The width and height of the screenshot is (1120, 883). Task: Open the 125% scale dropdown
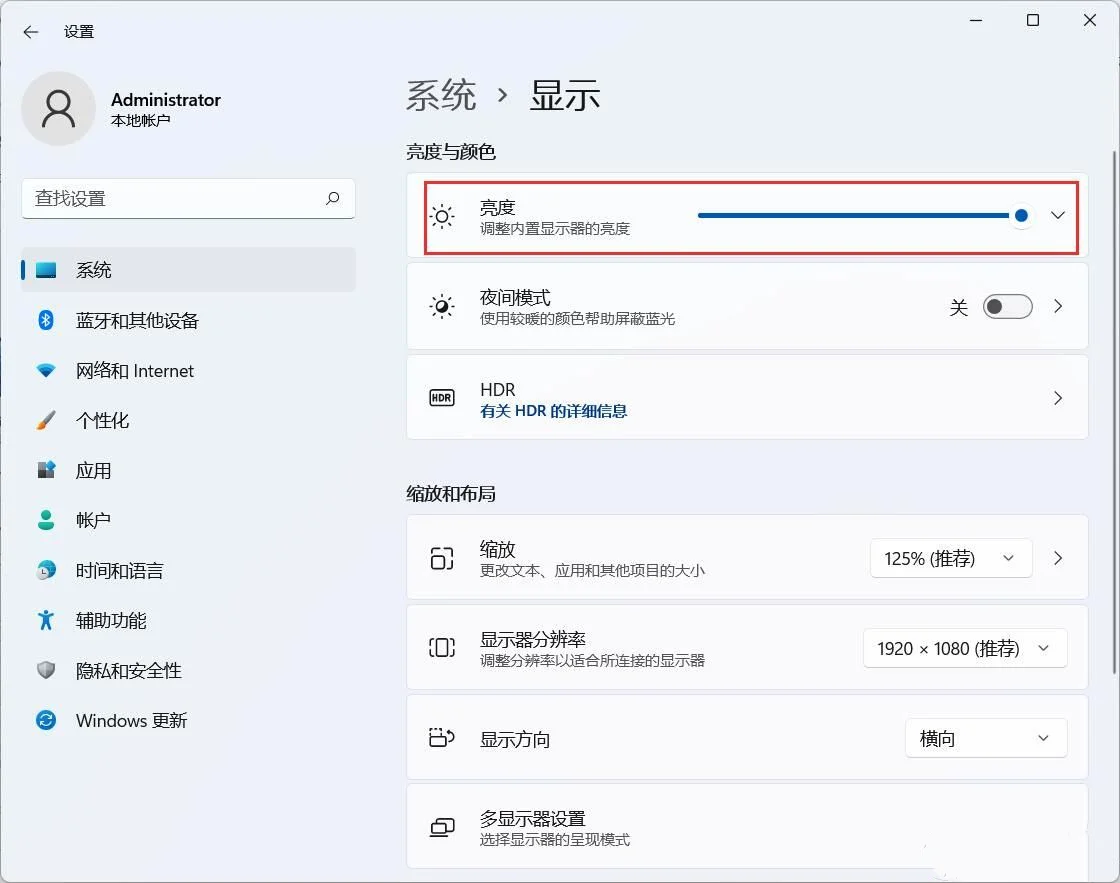click(951, 558)
